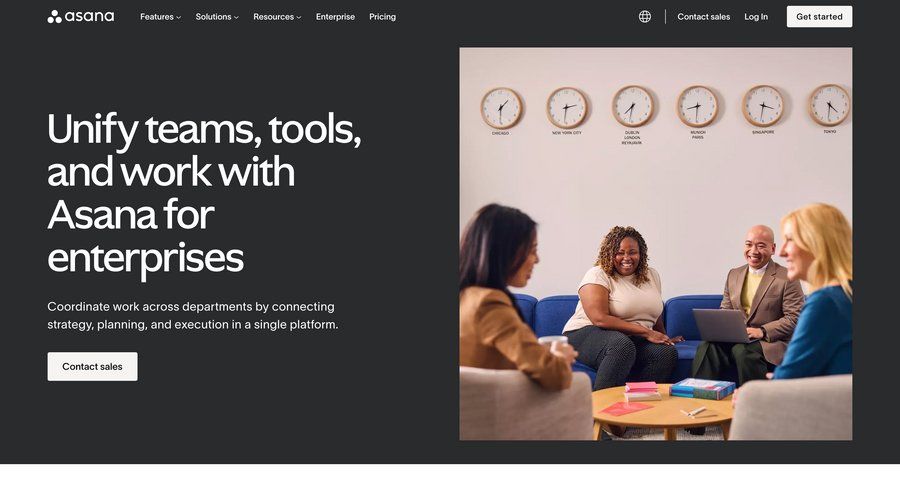Expand the Resources dropdown menu
The height and width of the screenshot is (484, 900).
[277, 17]
